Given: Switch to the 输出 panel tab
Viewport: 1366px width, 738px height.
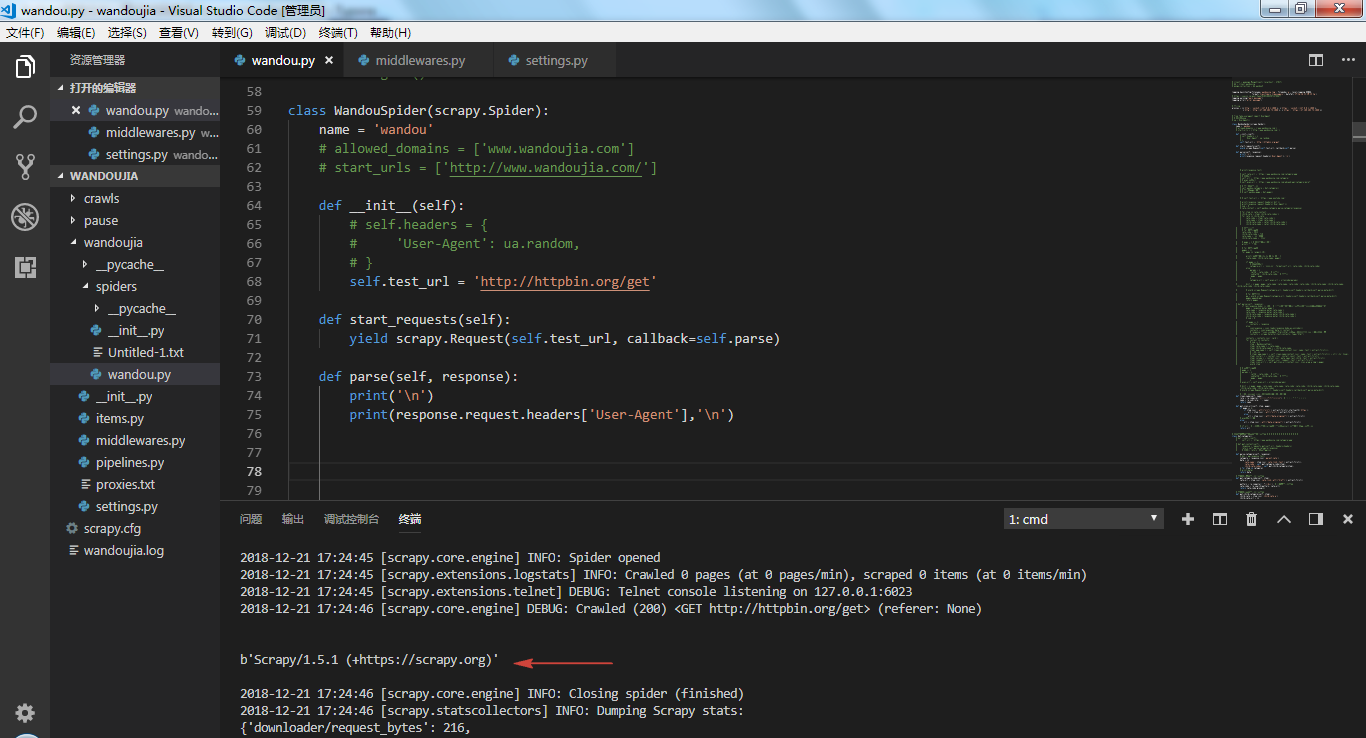Looking at the screenshot, I should pyautogui.click(x=293, y=519).
